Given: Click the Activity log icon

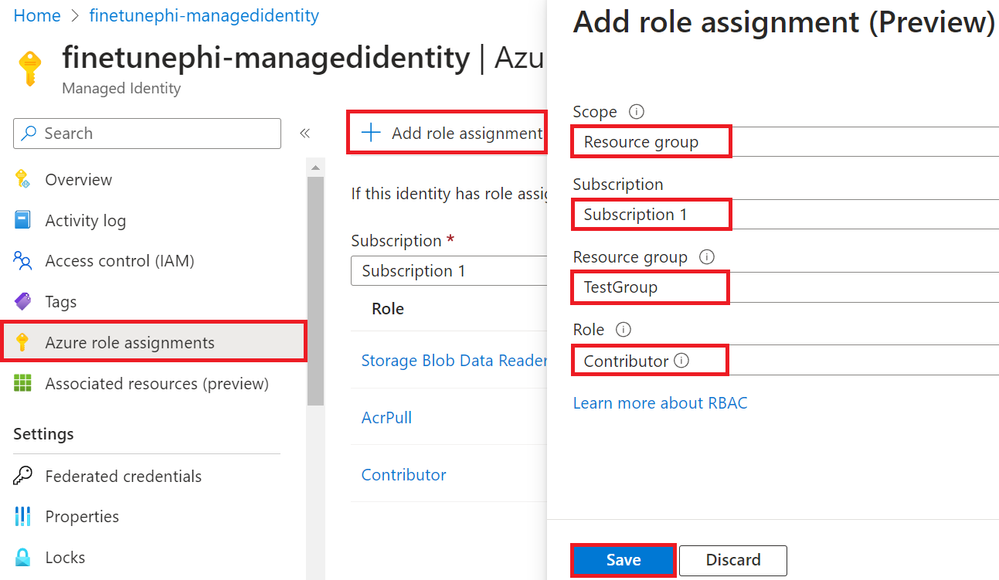Looking at the screenshot, I should point(22,221).
